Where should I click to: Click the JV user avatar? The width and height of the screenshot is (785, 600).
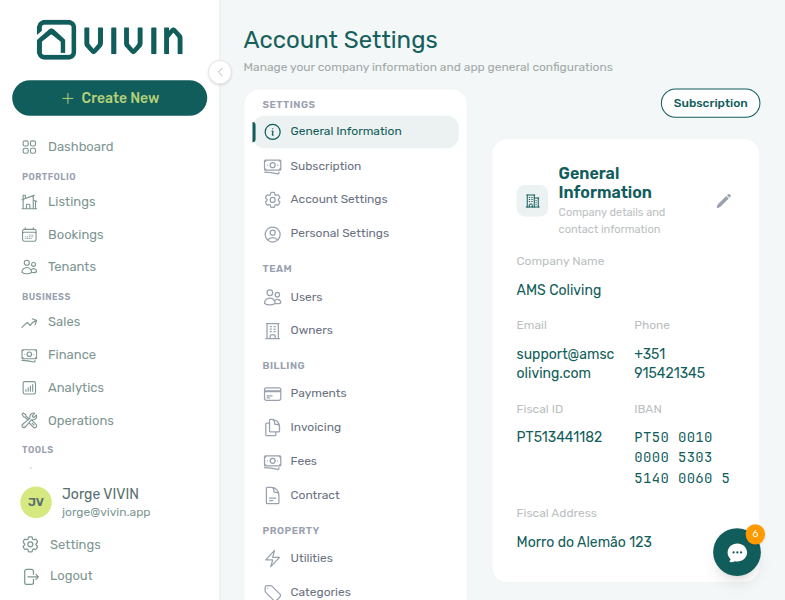coord(36,502)
